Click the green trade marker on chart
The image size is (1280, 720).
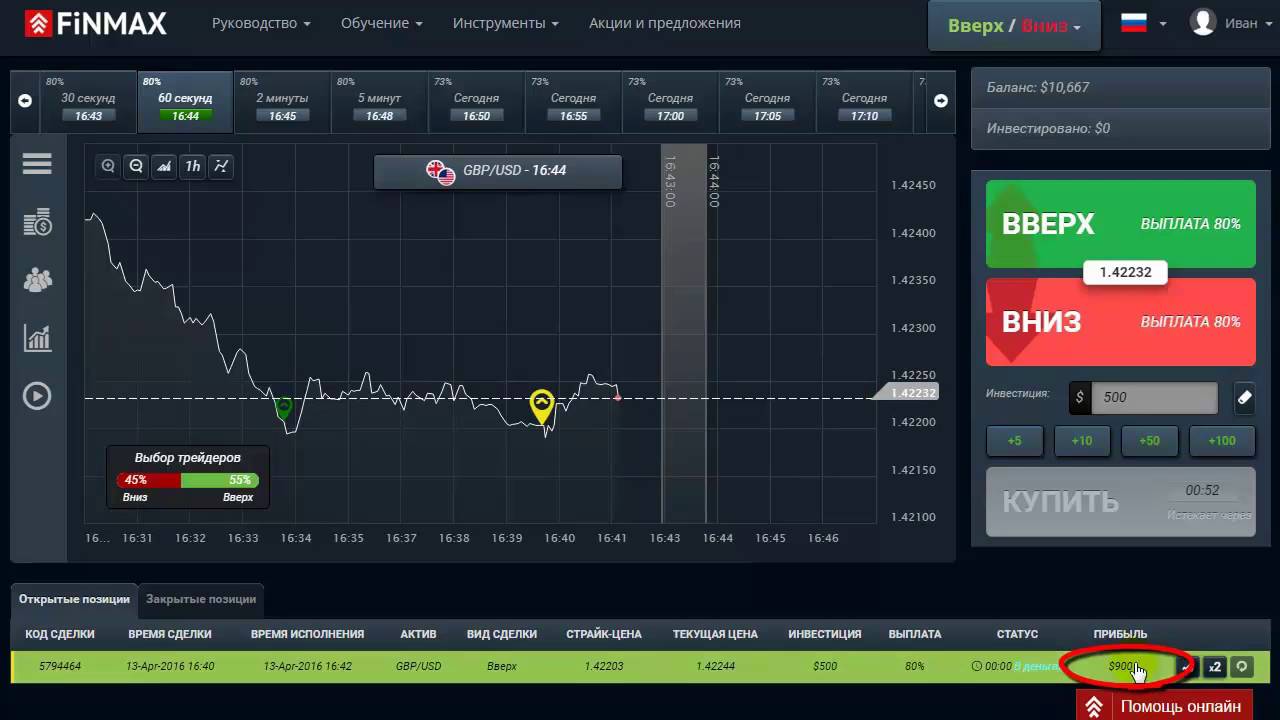(x=284, y=408)
